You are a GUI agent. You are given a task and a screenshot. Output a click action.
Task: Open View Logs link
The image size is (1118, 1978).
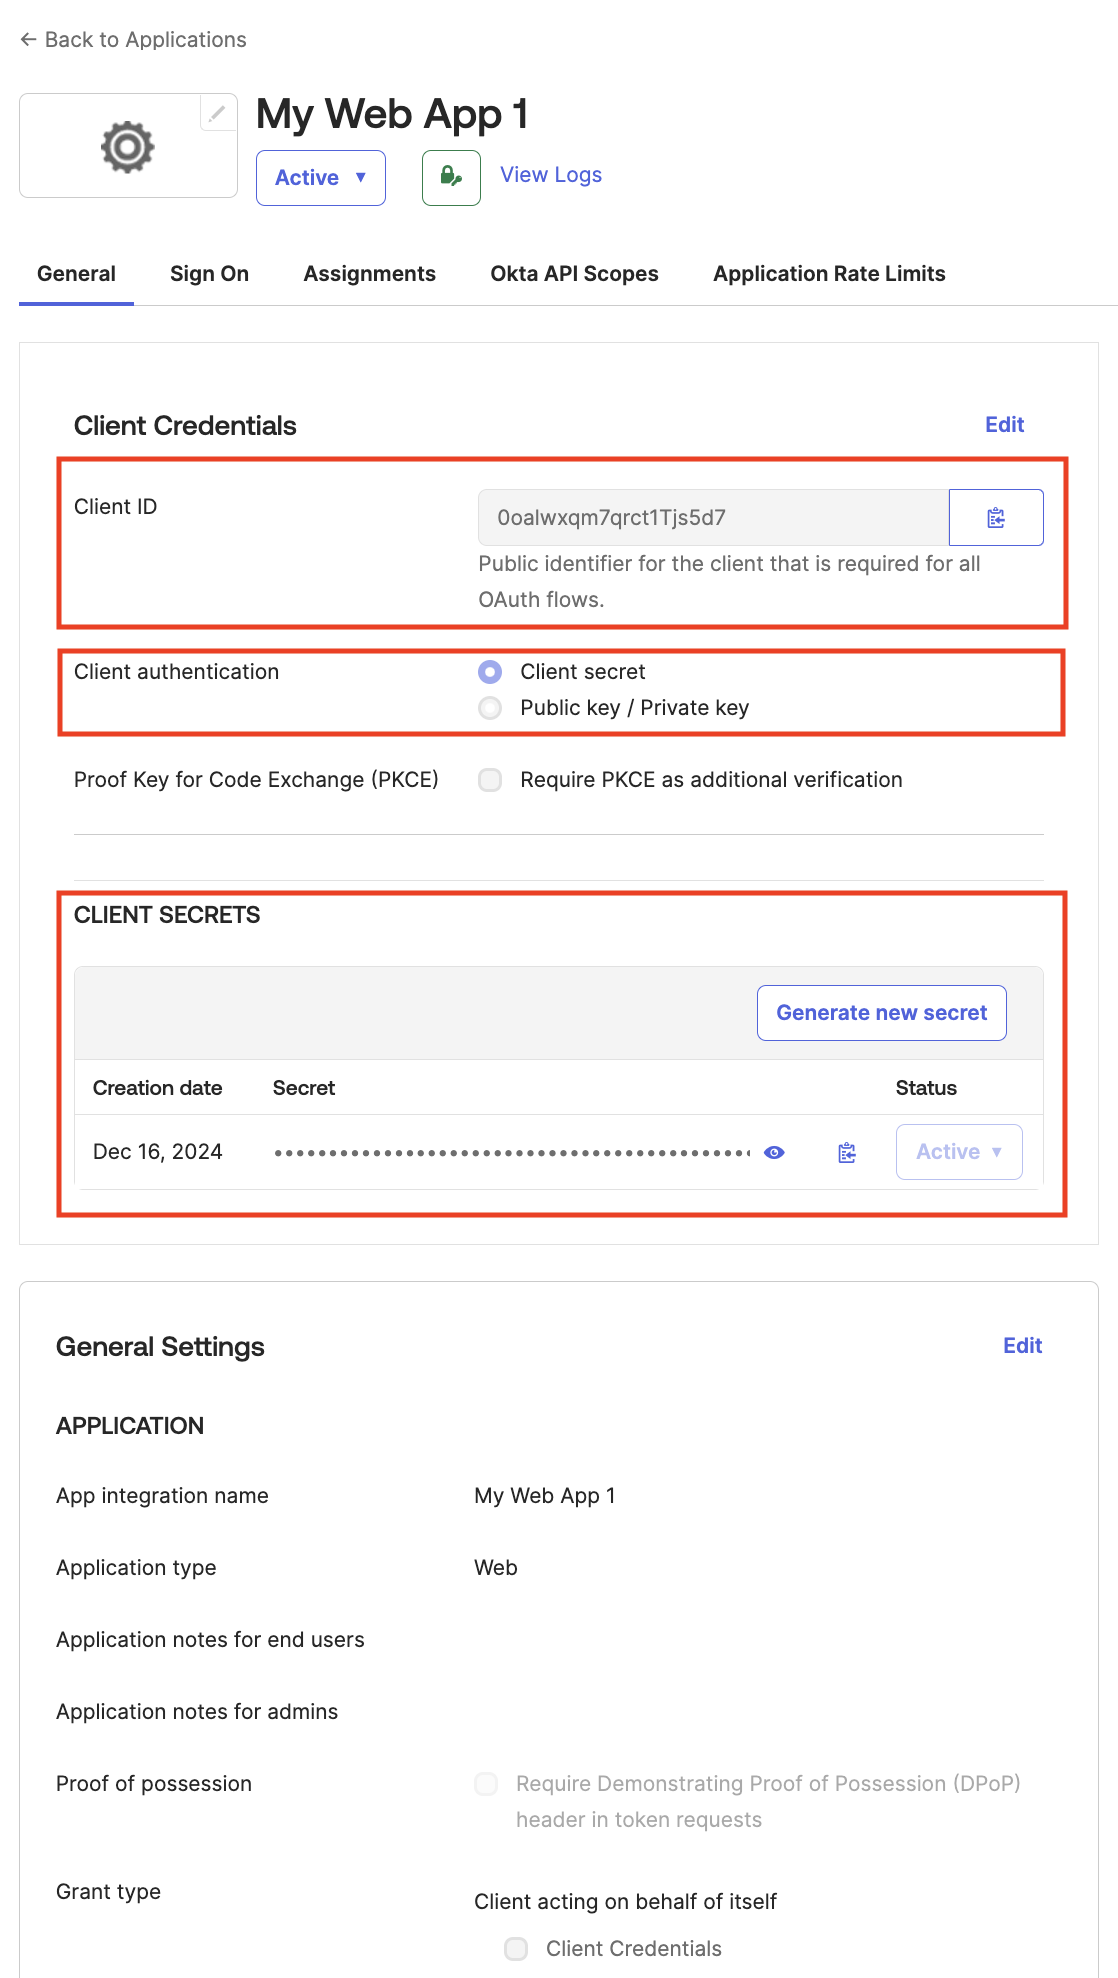coord(550,175)
